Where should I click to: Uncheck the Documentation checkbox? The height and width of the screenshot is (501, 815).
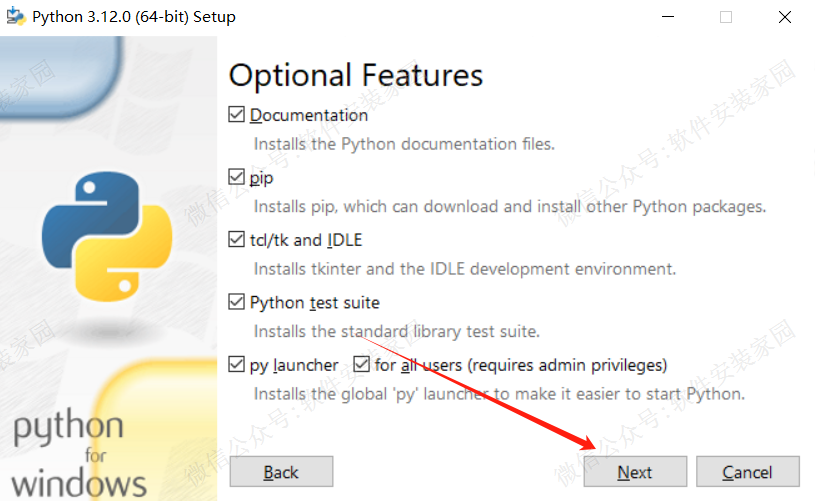tap(237, 115)
